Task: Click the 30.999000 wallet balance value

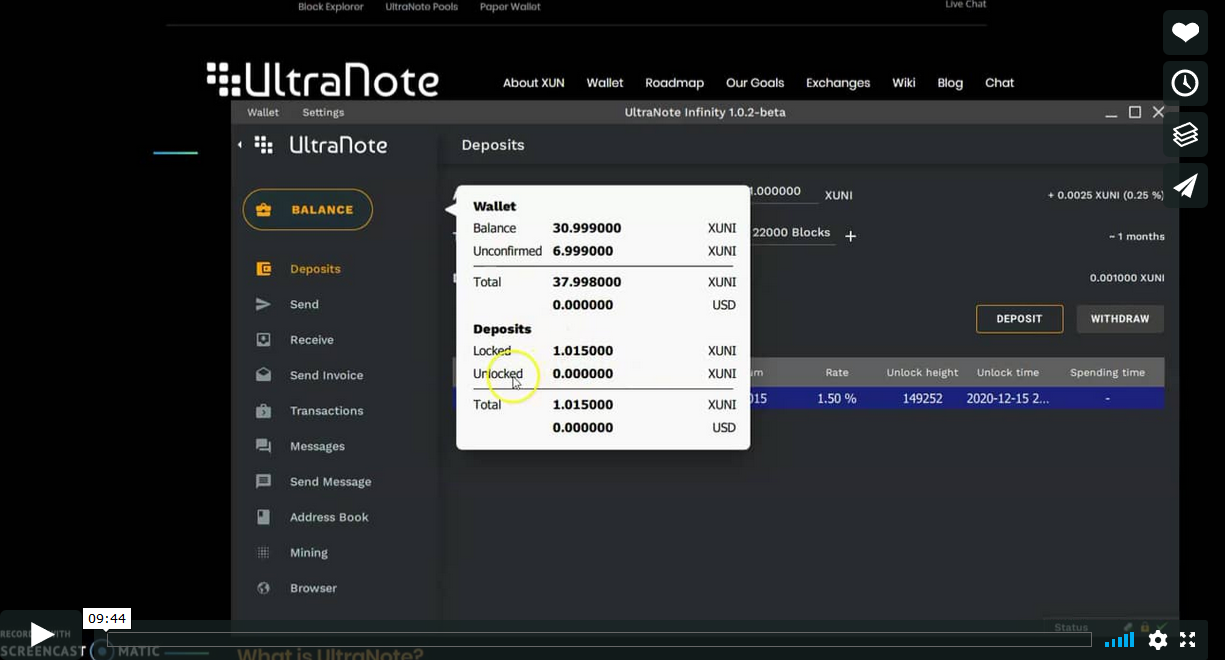Action: tap(587, 228)
